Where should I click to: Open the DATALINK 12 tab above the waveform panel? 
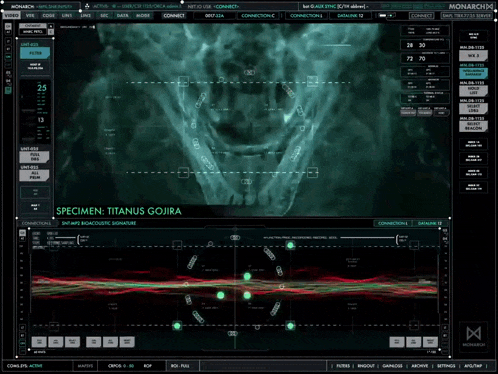(x=430, y=223)
